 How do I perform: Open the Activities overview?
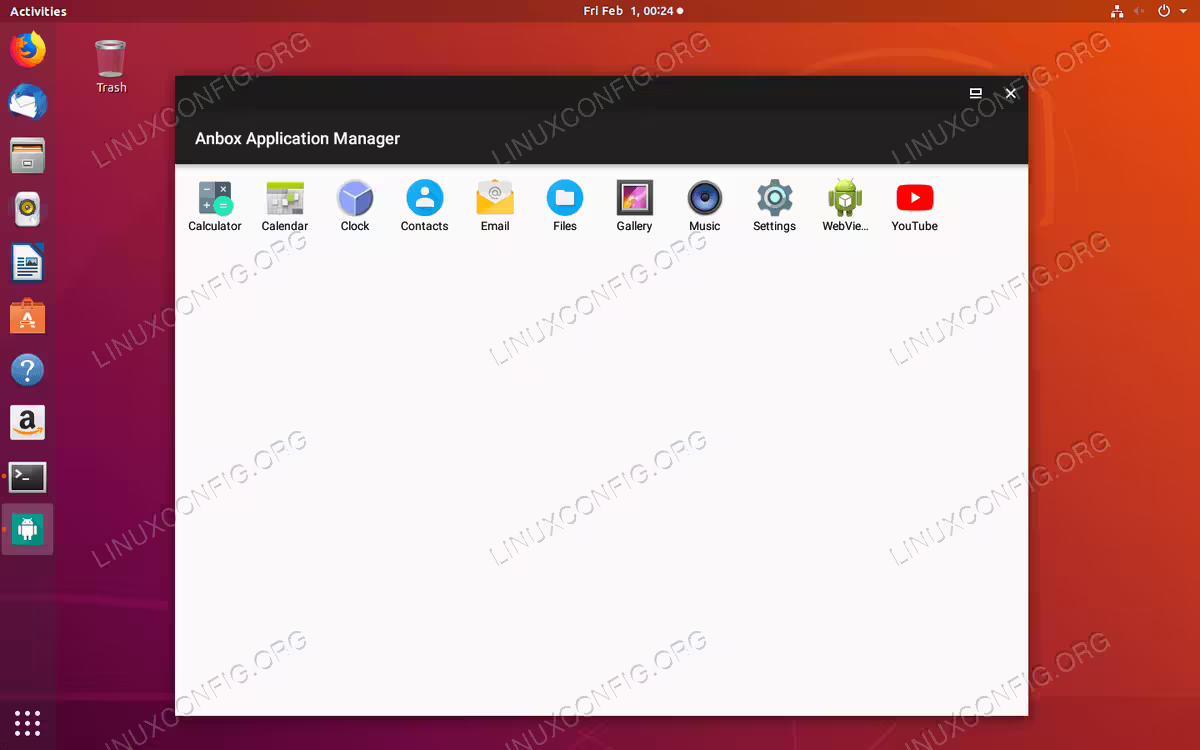point(38,11)
